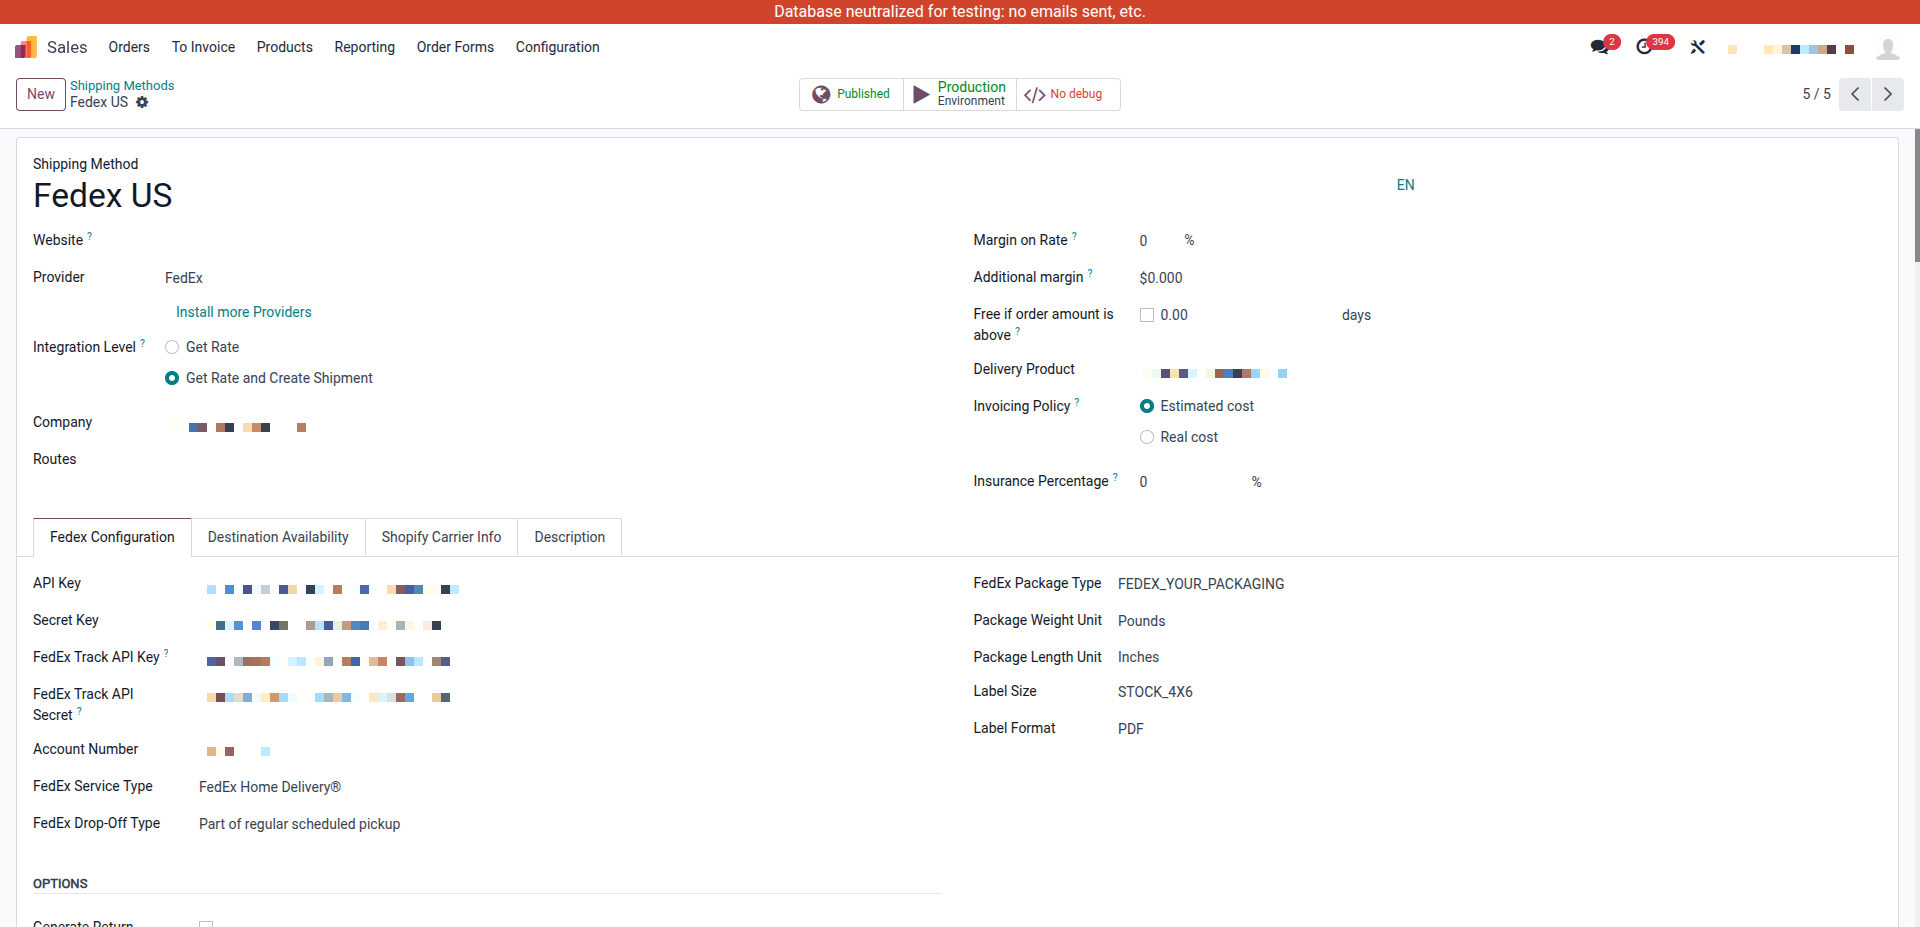Click the 5 / 5 pager counter
Image resolution: width=1920 pixels, height=927 pixels.
click(x=1816, y=94)
